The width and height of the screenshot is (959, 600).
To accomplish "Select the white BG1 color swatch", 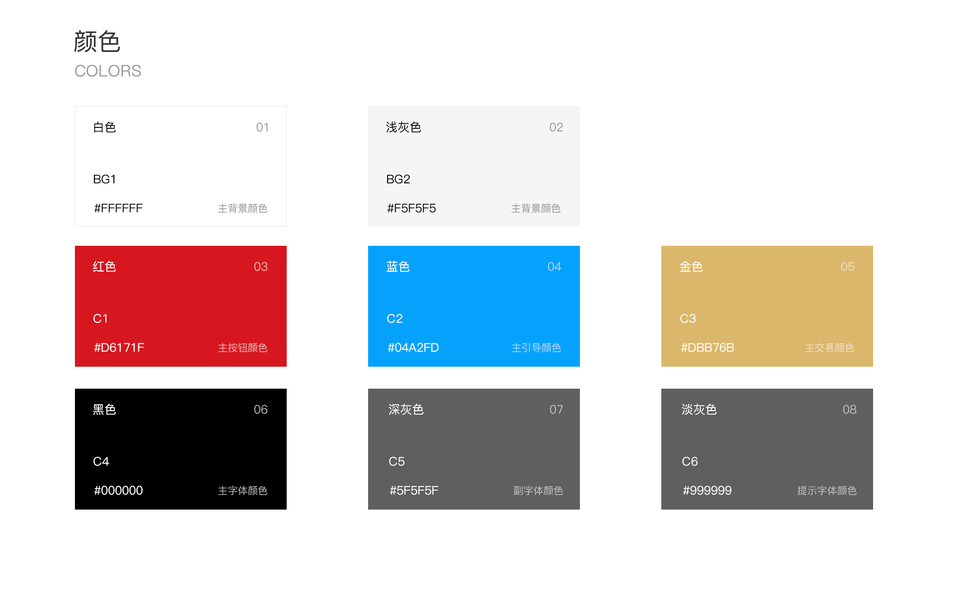I will coord(180,166).
